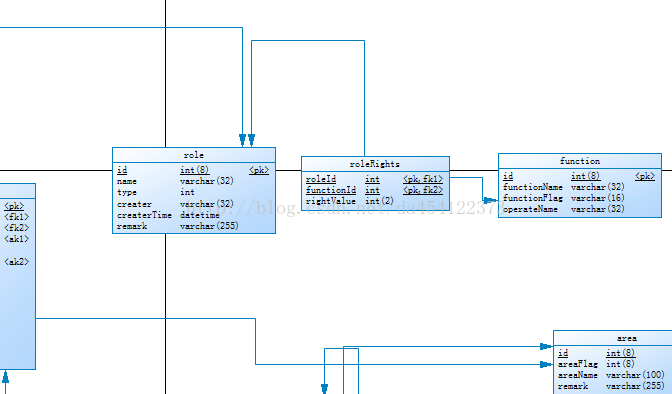Click varchar(100) type in area table
Viewport: 672px width, 394px height.
pyautogui.click(x=635, y=375)
